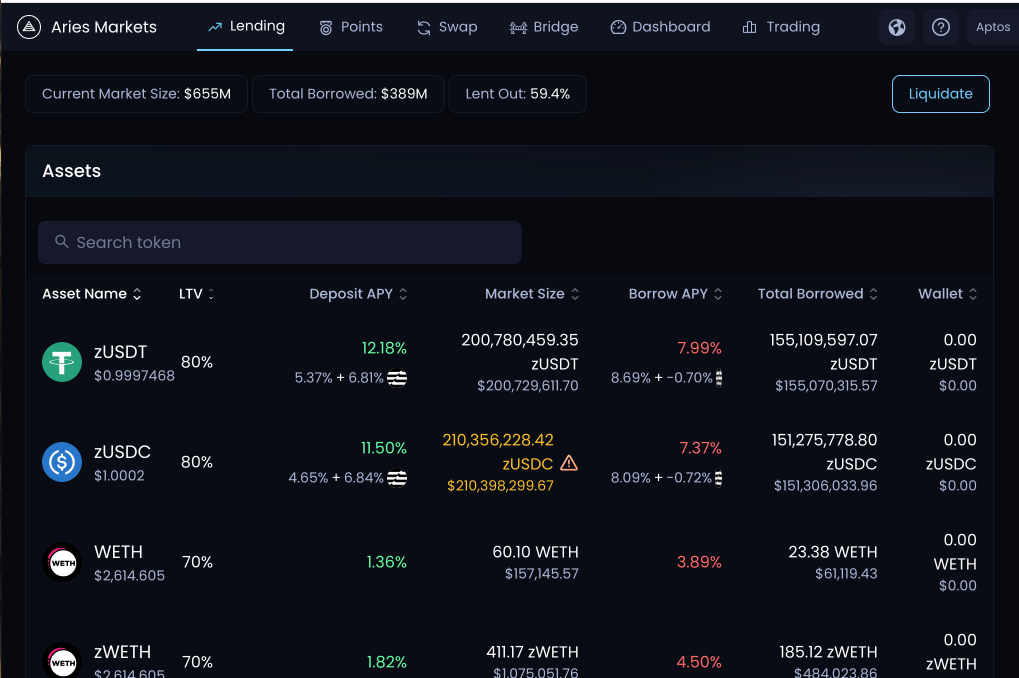Click the WETH token icon

tap(62, 562)
